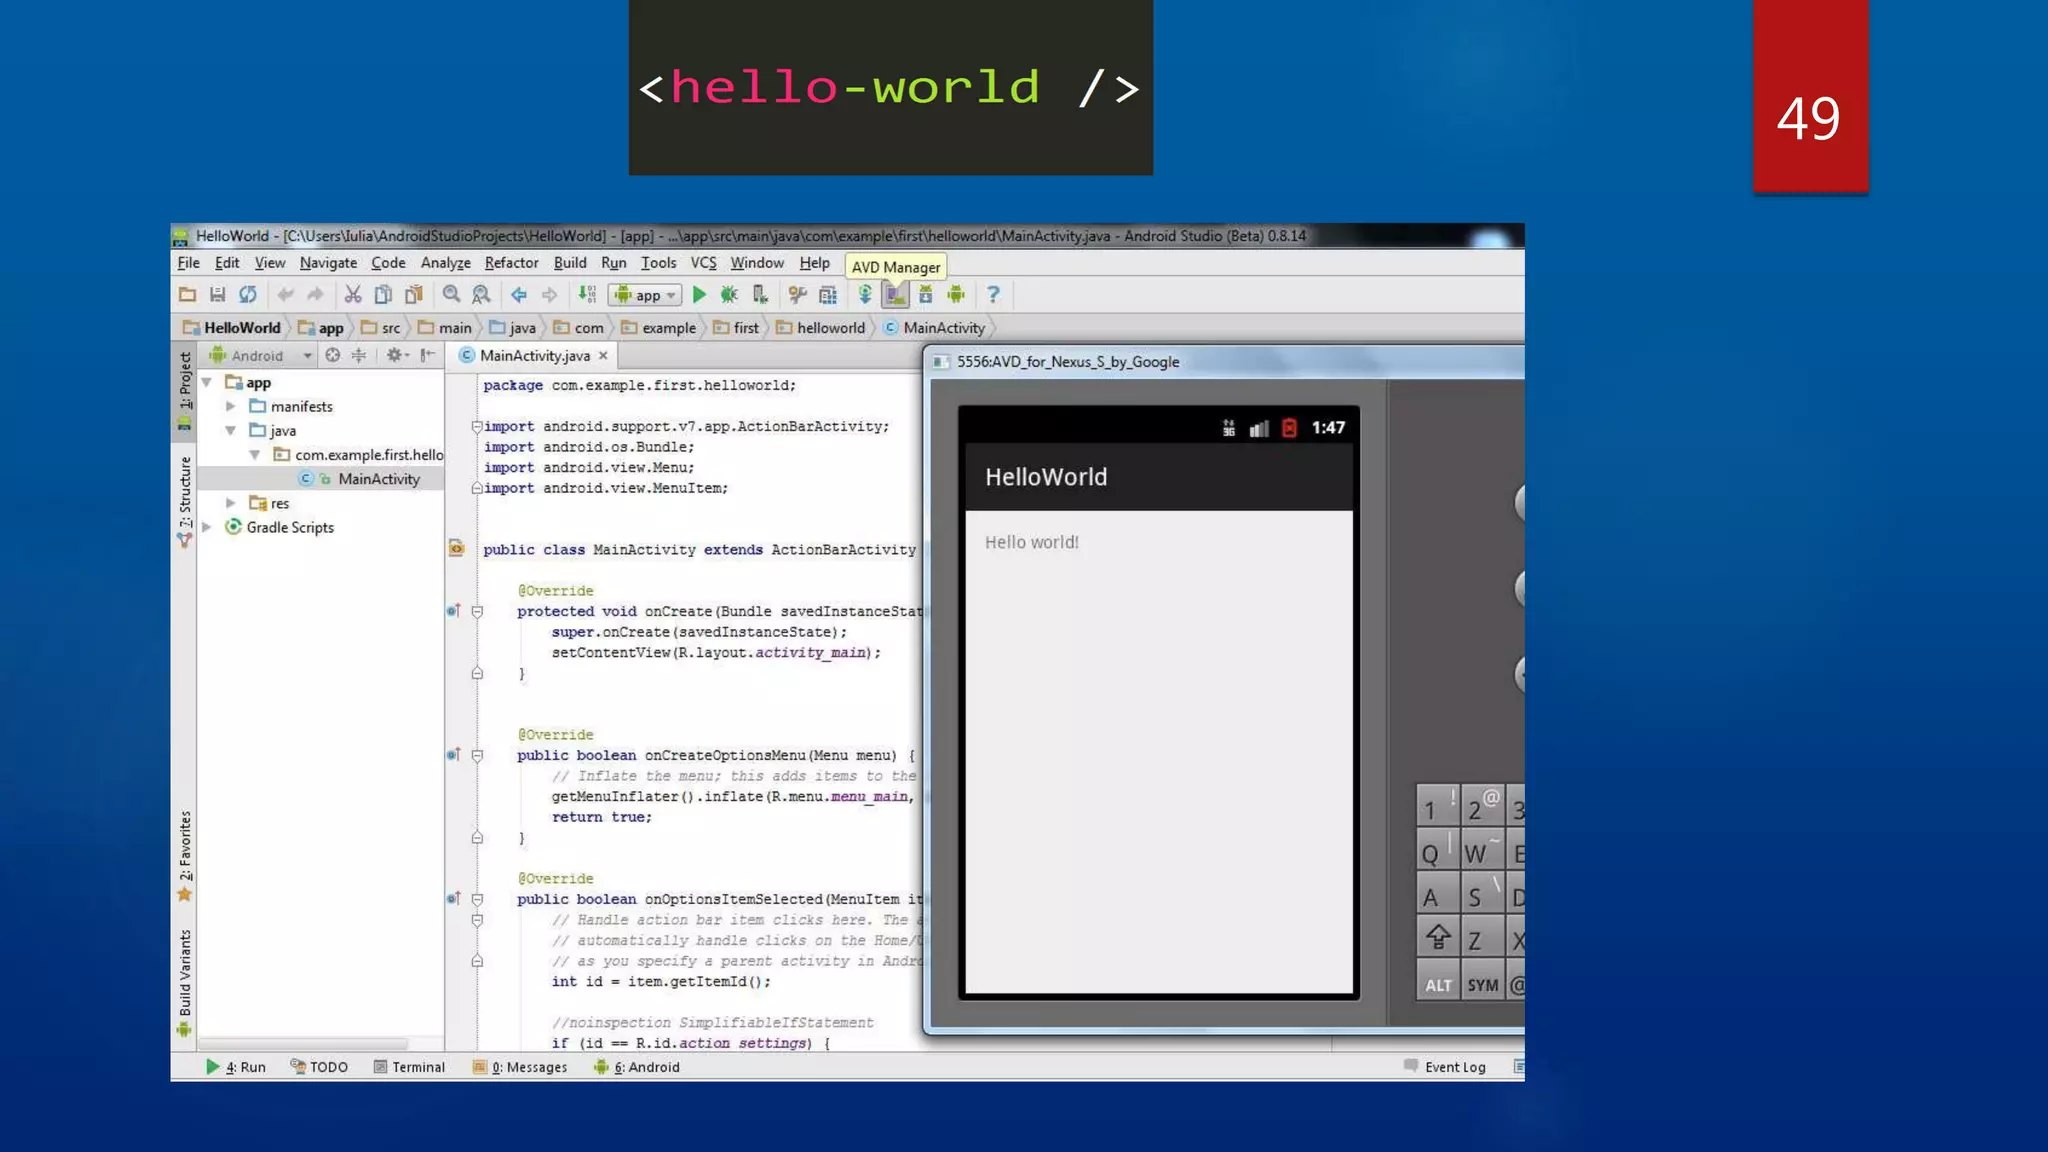Click the Sync/refresh icon in toolbar
Screen dimensions: 2048x1152
pyautogui.click(x=248, y=295)
